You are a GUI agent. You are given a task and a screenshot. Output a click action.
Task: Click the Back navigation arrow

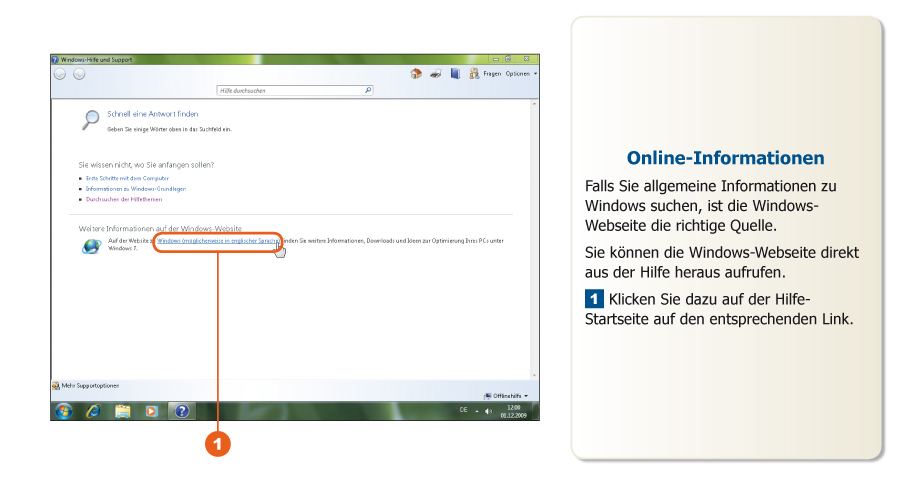click(x=60, y=74)
